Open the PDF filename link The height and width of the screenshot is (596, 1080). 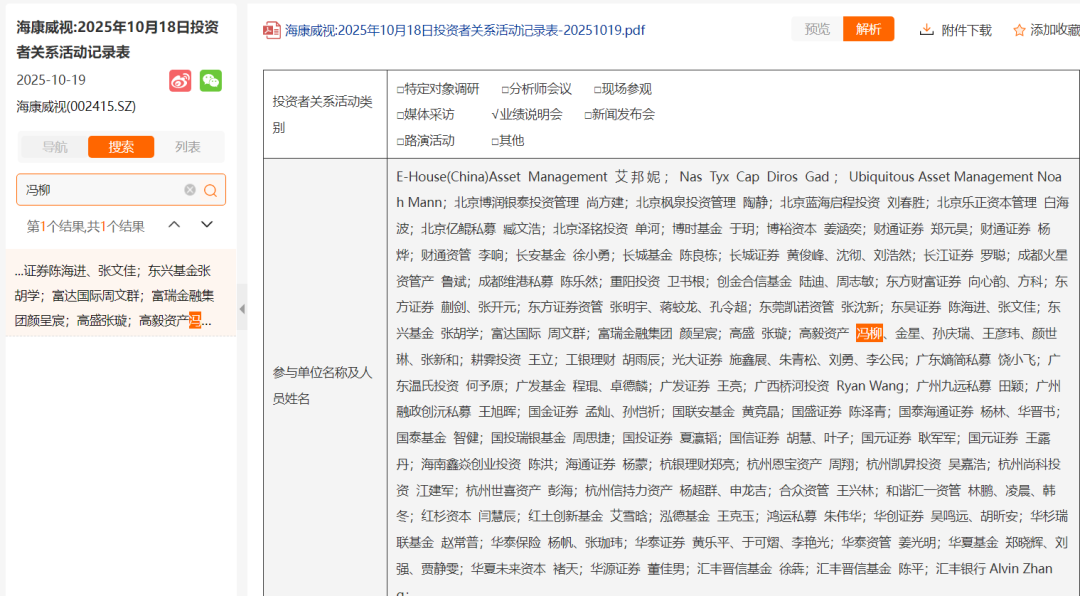[465, 30]
